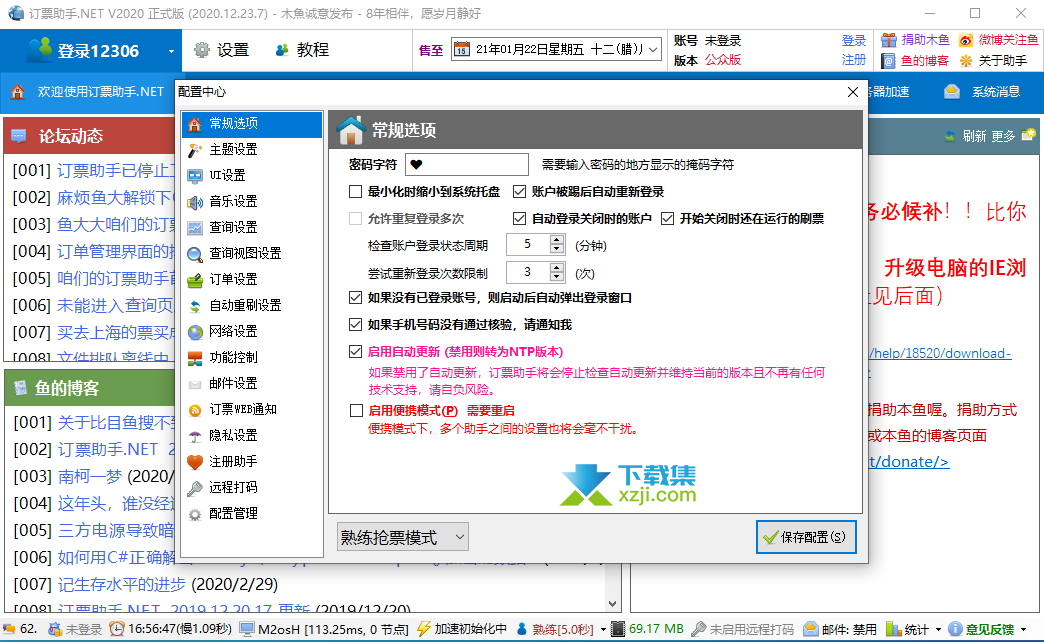Viewport: 1044px width, 642px height.
Task: Expand 登录12306 dropdown arrow
Action: click(x=171, y=51)
